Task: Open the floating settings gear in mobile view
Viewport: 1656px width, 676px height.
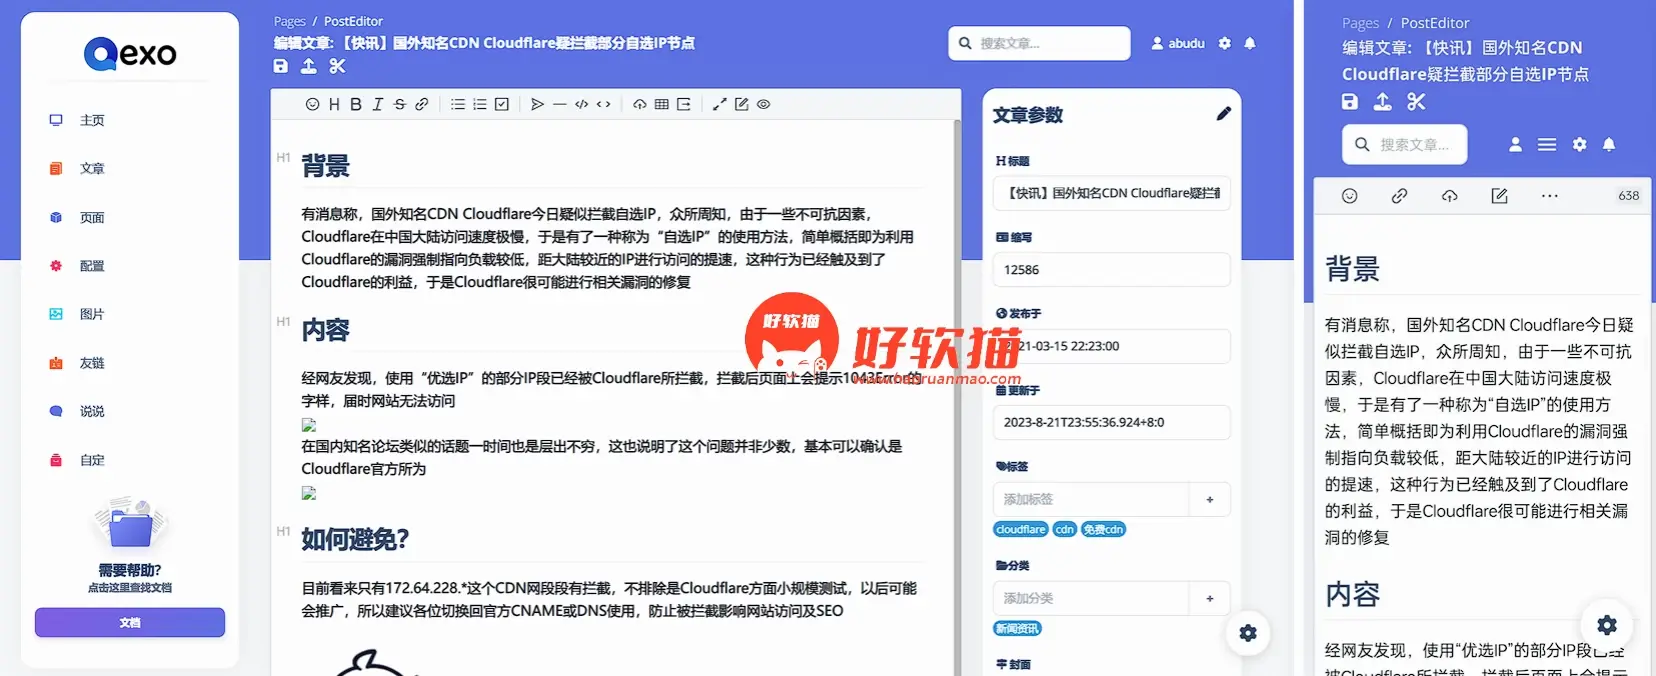Action: 1607,625
